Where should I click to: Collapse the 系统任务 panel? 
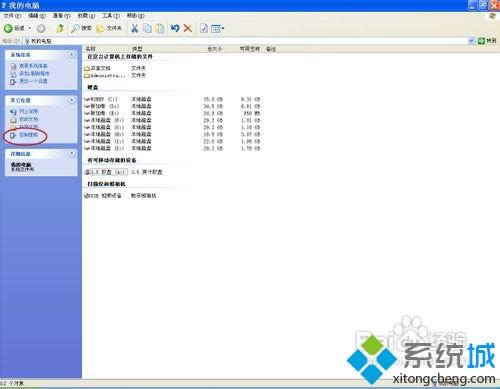coord(72,54)
